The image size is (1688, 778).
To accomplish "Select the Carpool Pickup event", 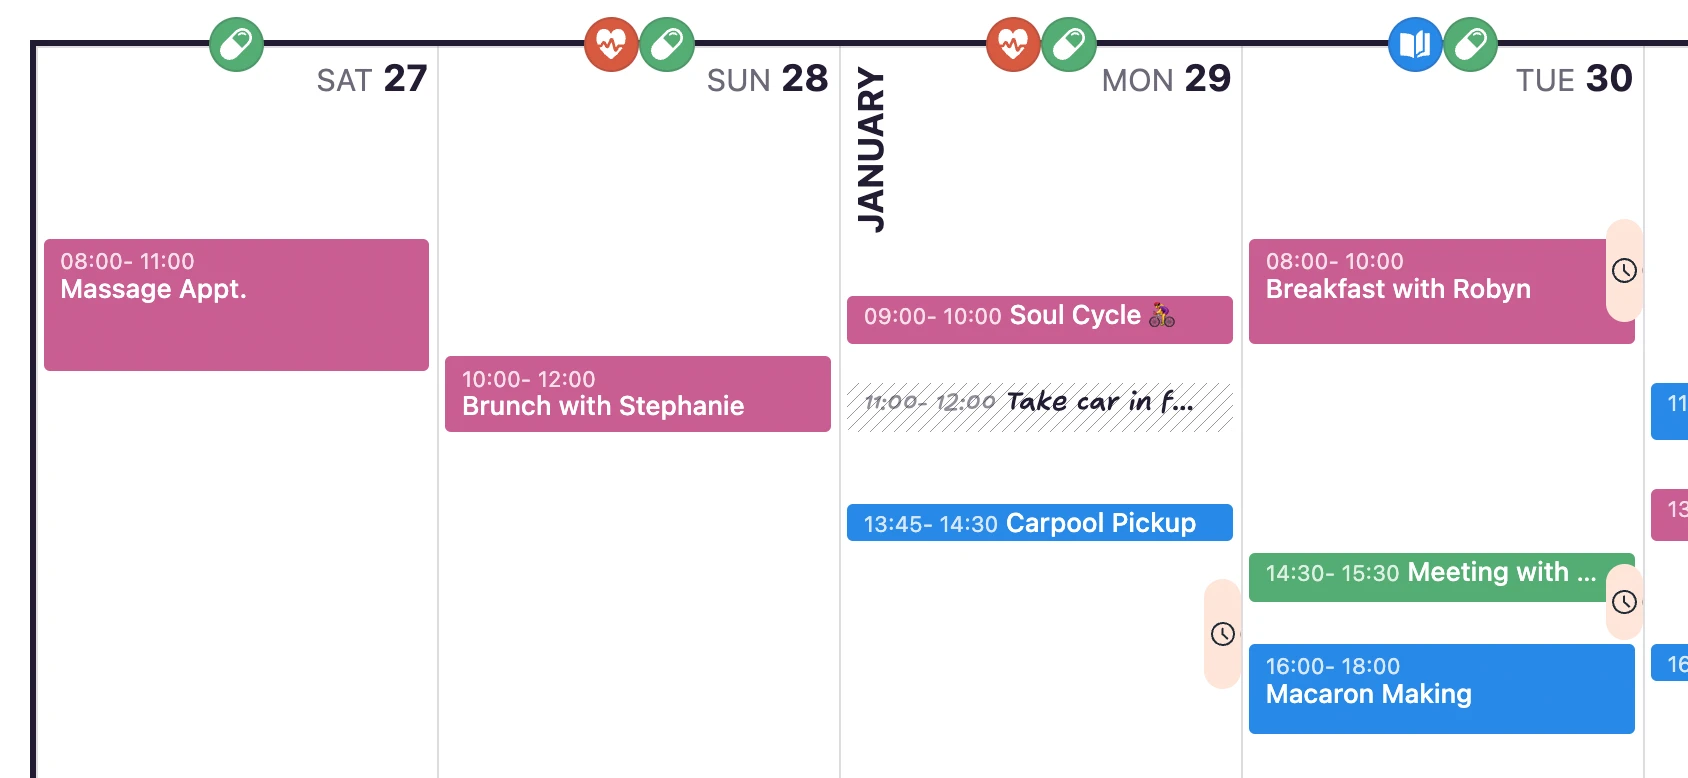I will click(x=1040, y=523).
